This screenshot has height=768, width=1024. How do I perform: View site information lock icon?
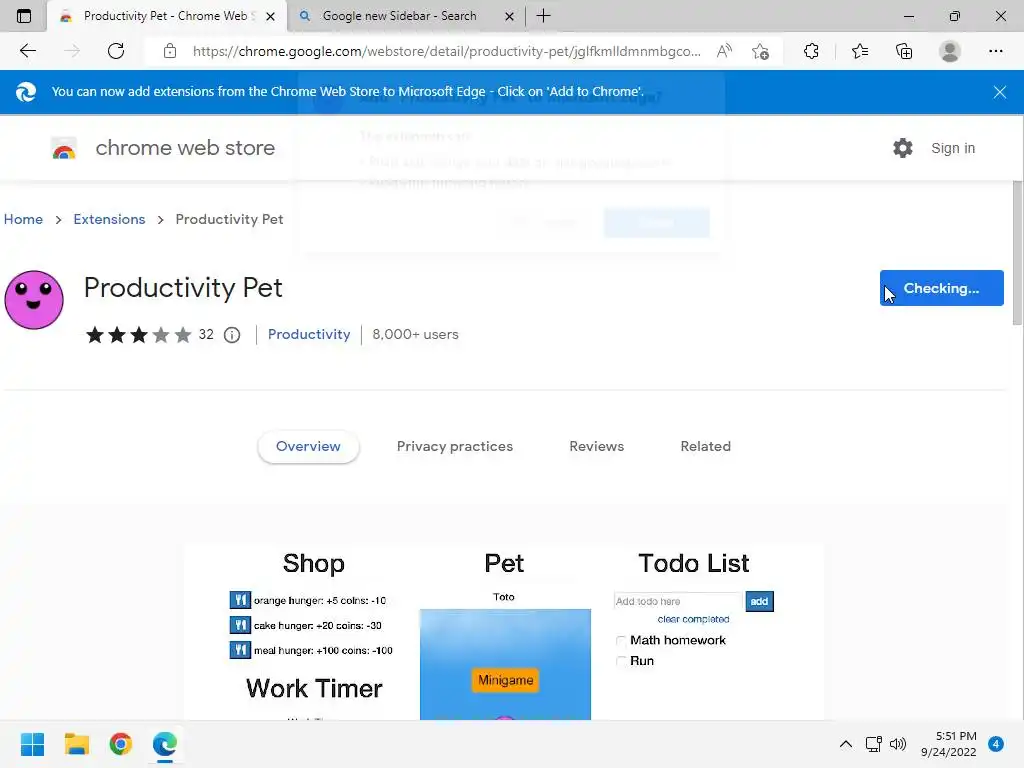point(170,51)
